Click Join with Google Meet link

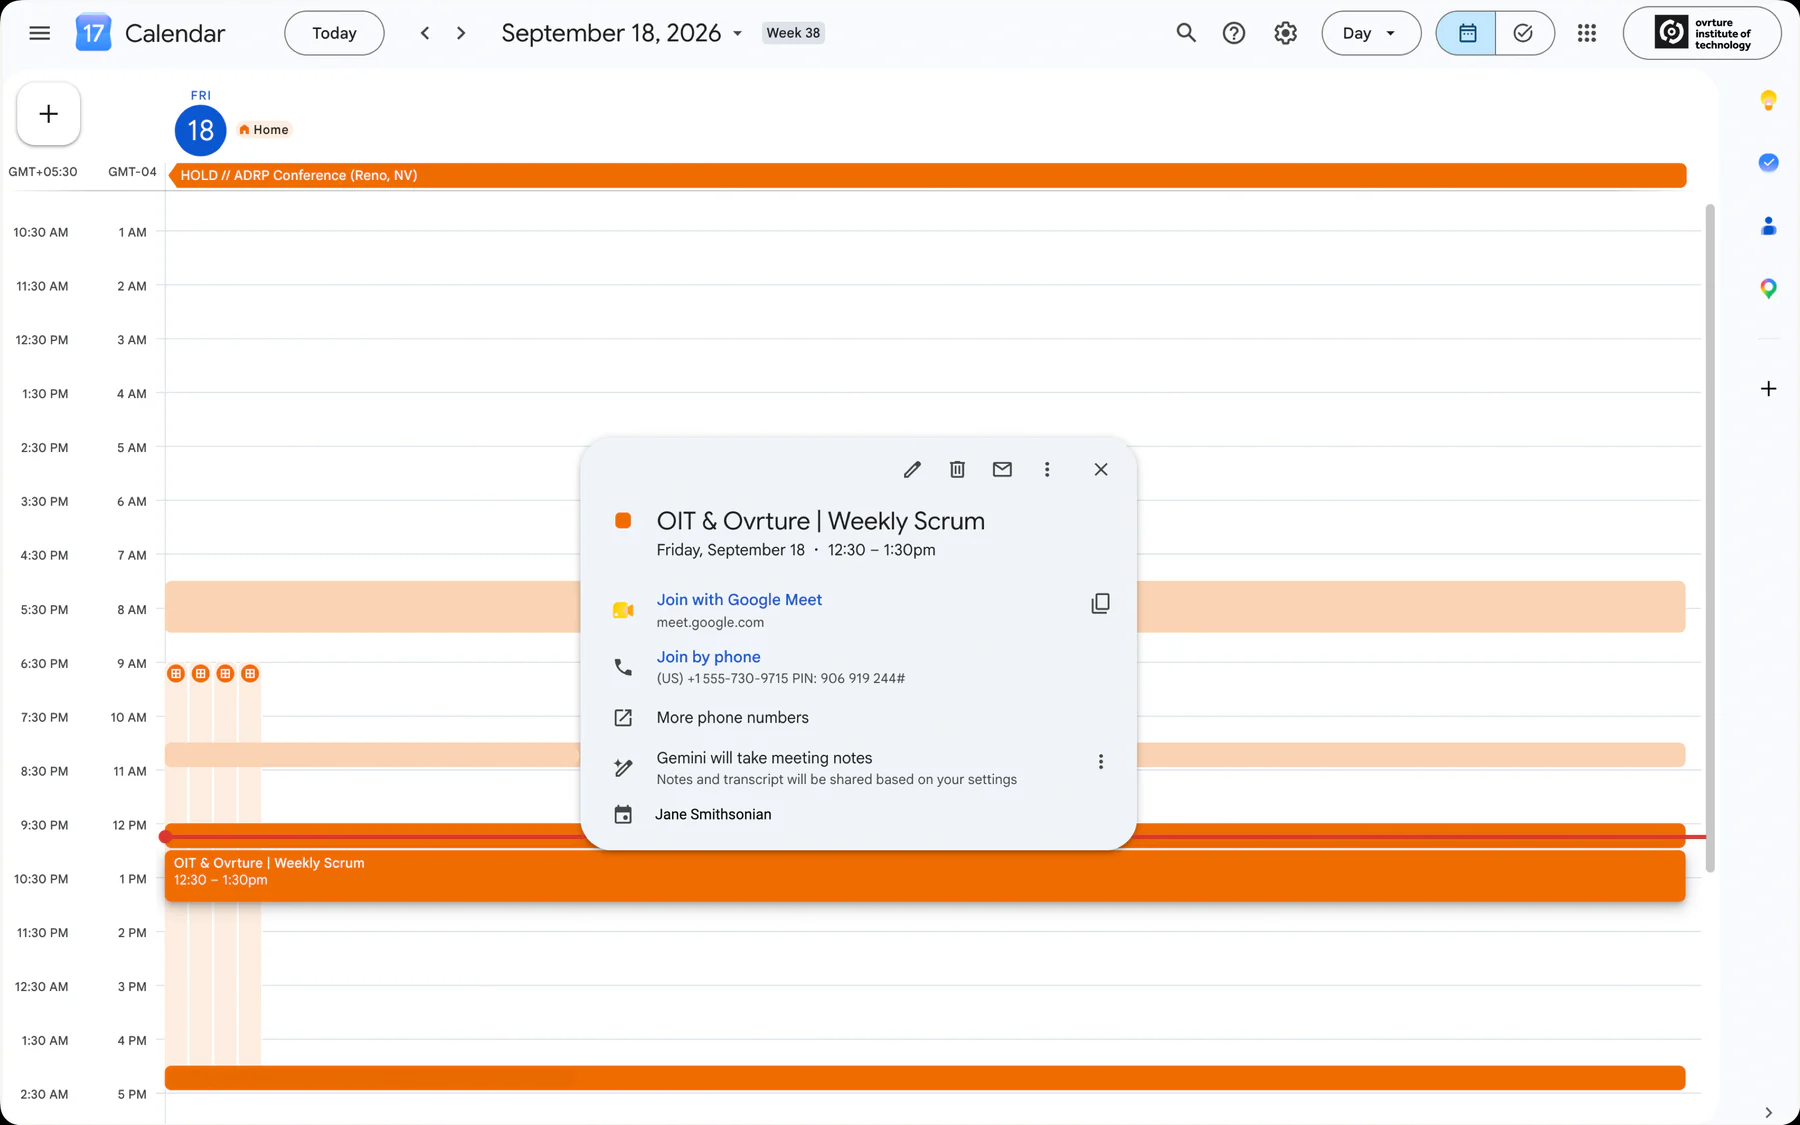739,600
